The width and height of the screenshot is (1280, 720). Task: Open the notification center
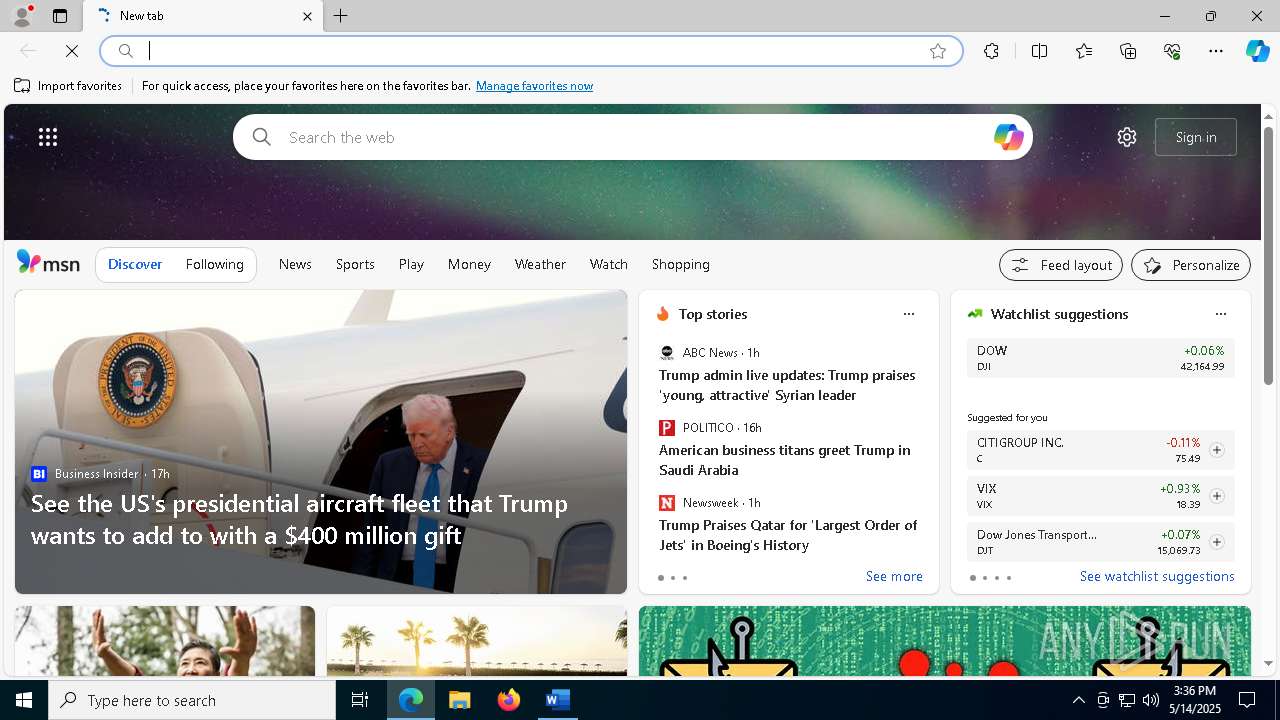pyautogui.click(x=1247, y=700)
